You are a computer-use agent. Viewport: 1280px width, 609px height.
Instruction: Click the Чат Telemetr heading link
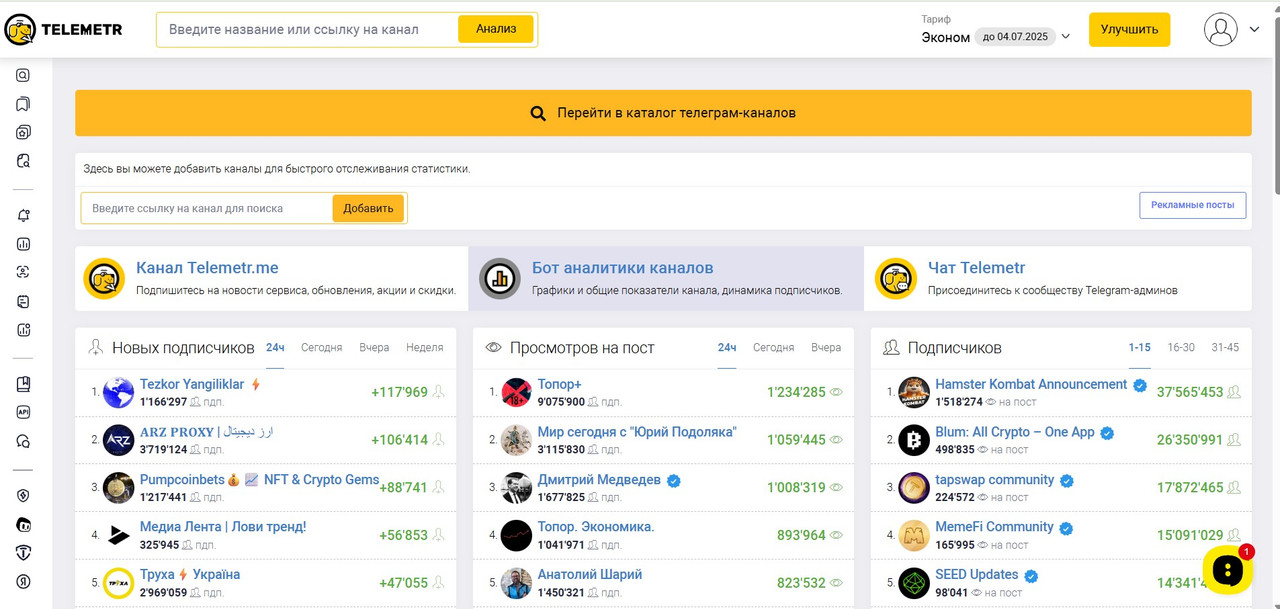click(x=976, y=268)
